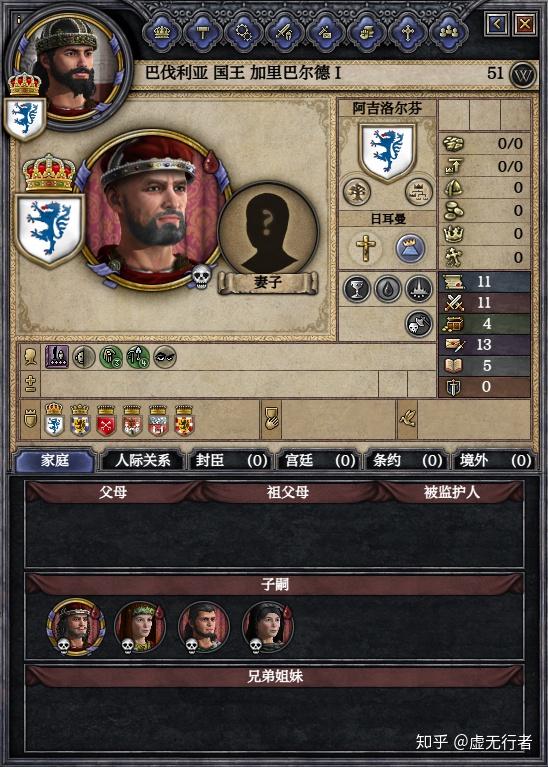Image resolution: width=548 pixels, height=767 pixels.
Task: Open the dynasty tree icon under the house shield
Action: click(x=357, y=191)
